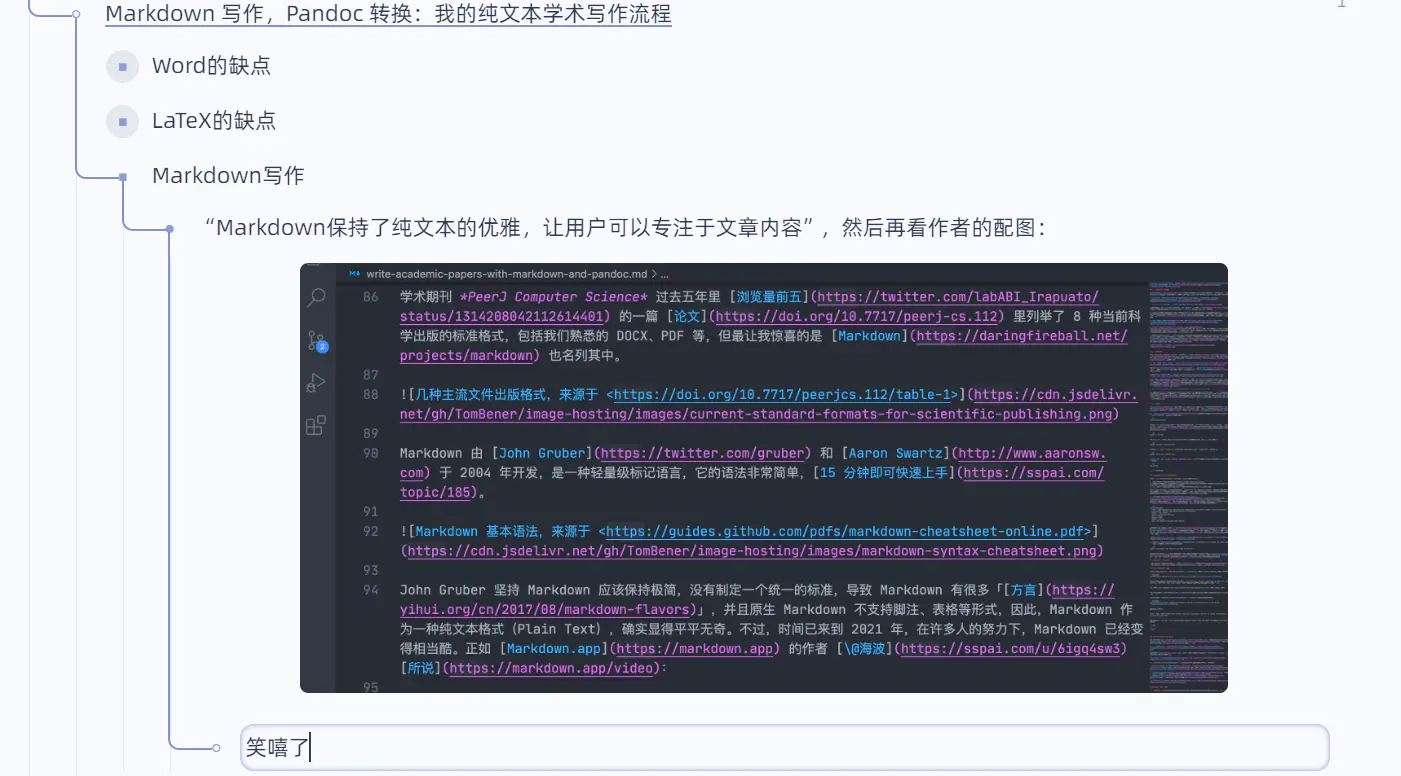
Task: Select the Search icon in the VS Code sidebar
Action: (x=316, y=297)
